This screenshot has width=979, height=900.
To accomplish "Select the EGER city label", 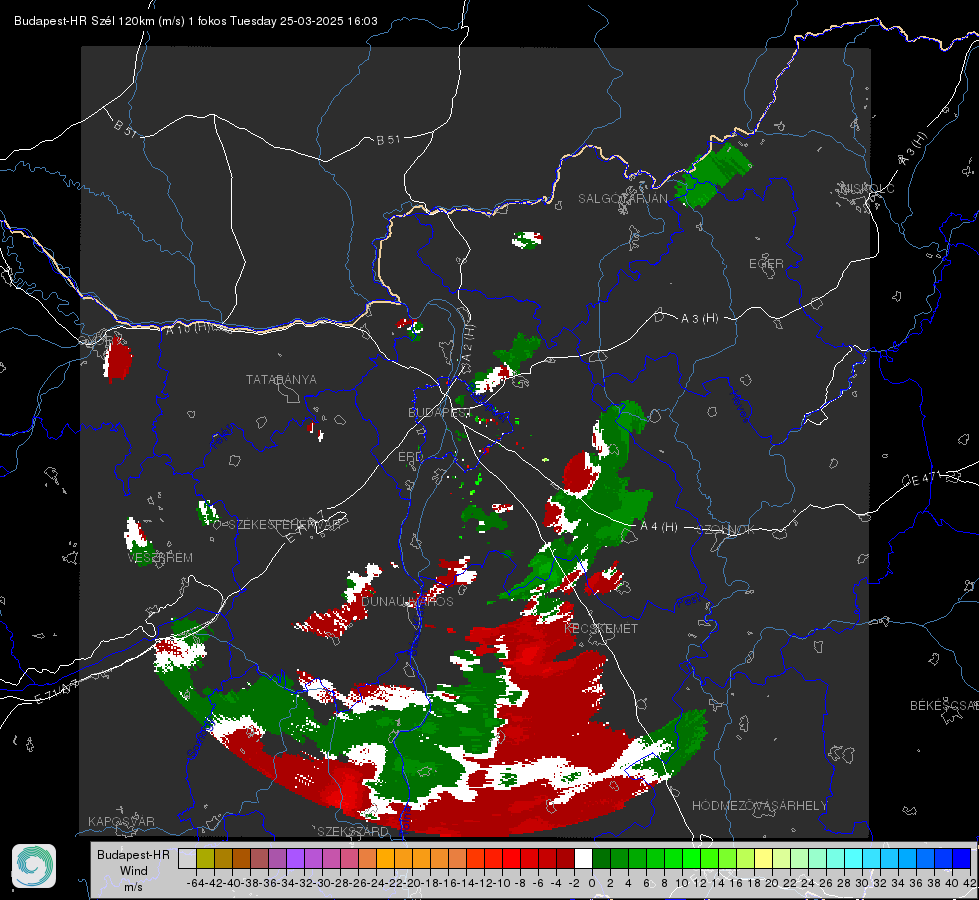I will [x=766, y=264].
